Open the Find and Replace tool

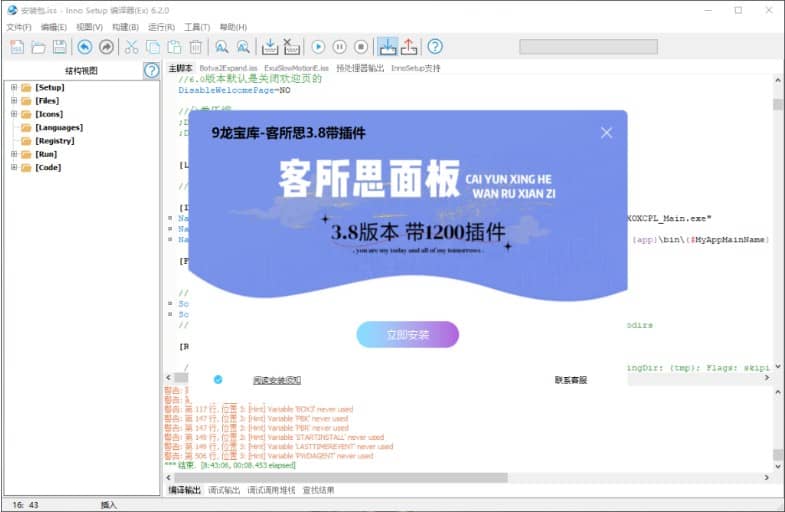(243, 47)
